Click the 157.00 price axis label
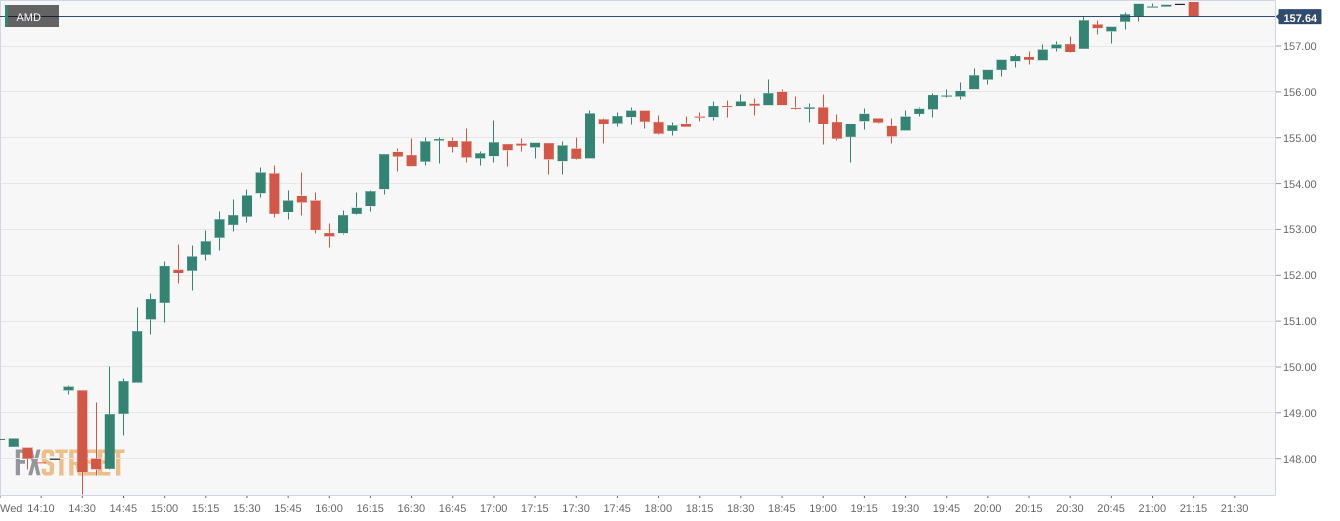The image size is (1340, 521). [x=1299, y=46]
